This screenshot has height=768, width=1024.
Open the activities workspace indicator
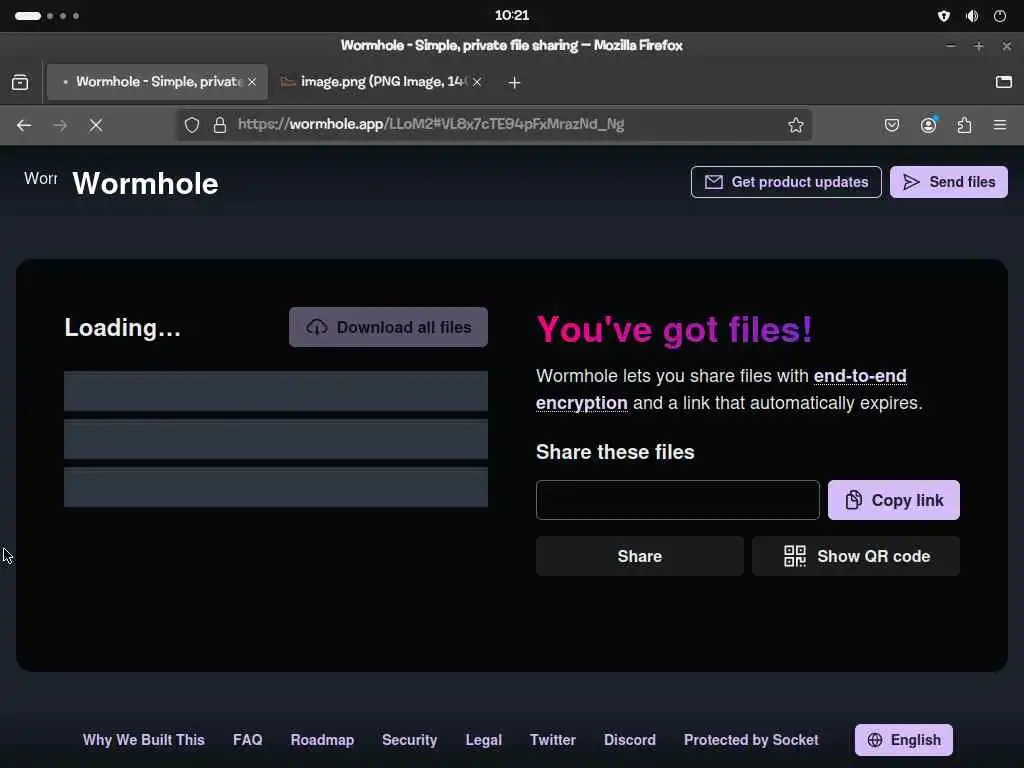click(47, 16)
